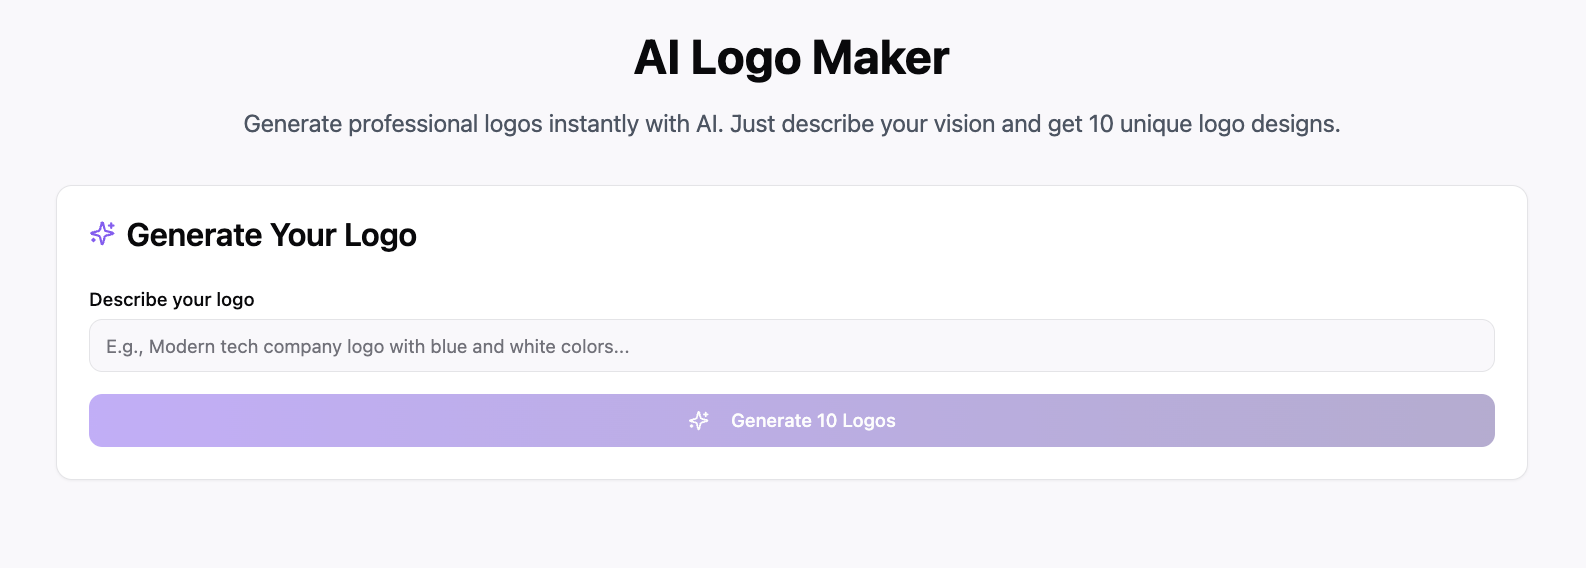
Task: Click the "Logos" word on the purple button
Action: 869,421
